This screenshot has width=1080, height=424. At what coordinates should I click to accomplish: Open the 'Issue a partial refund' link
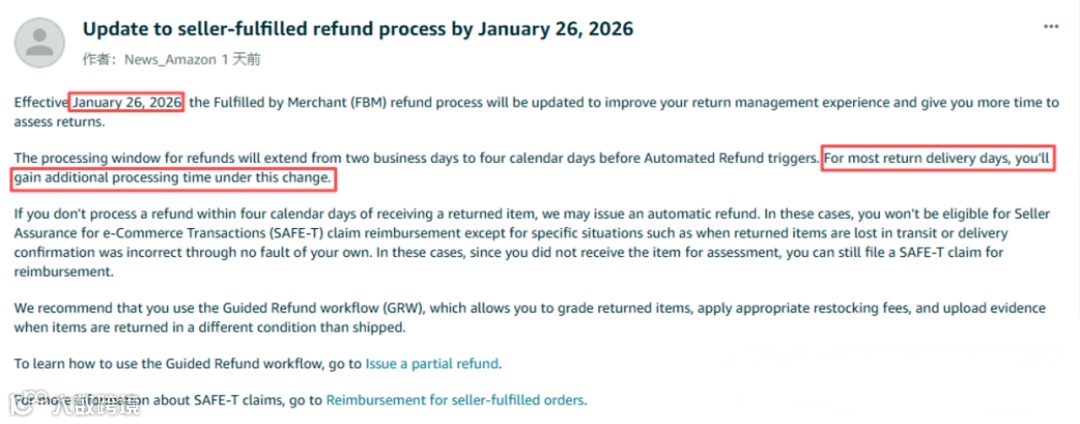pos(432,363)
